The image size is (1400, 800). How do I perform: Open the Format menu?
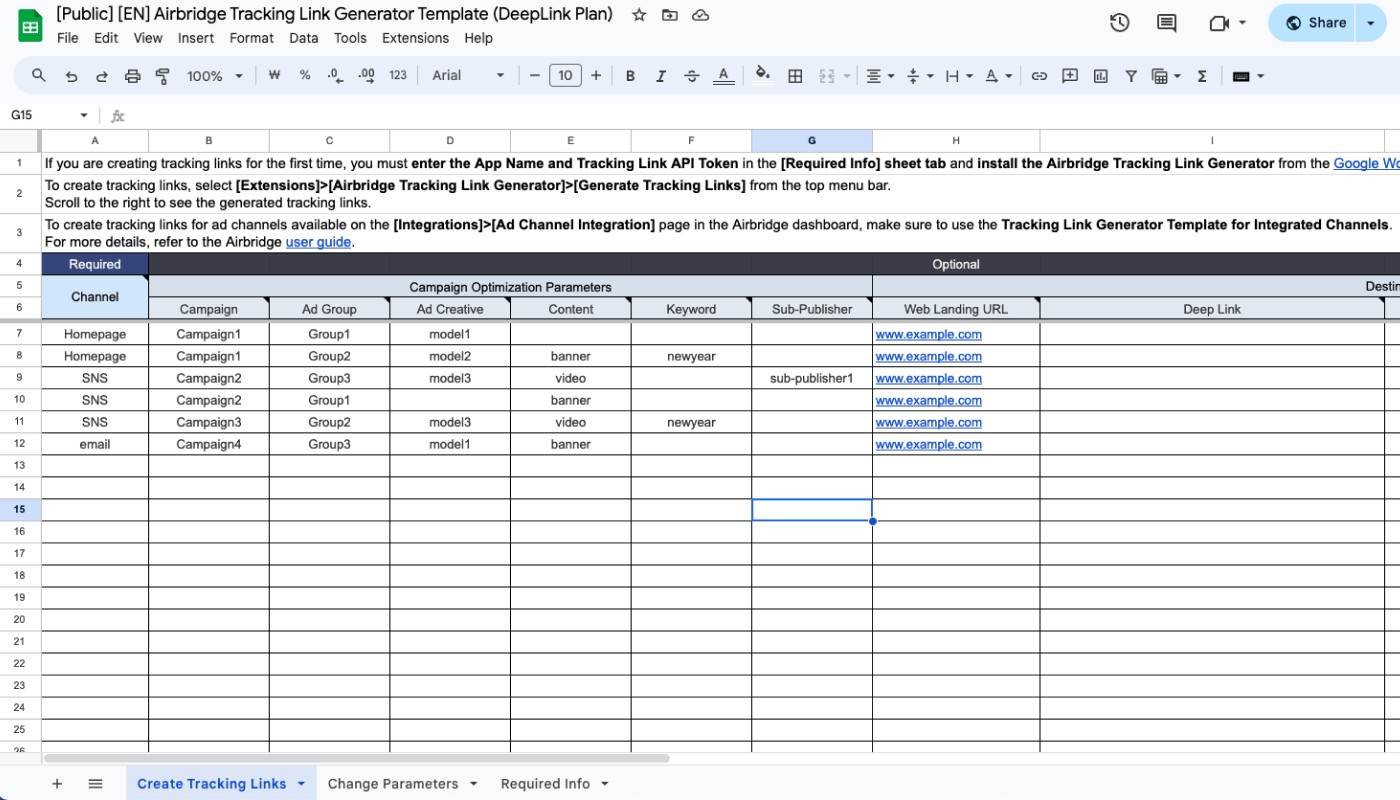click(251, 38)
